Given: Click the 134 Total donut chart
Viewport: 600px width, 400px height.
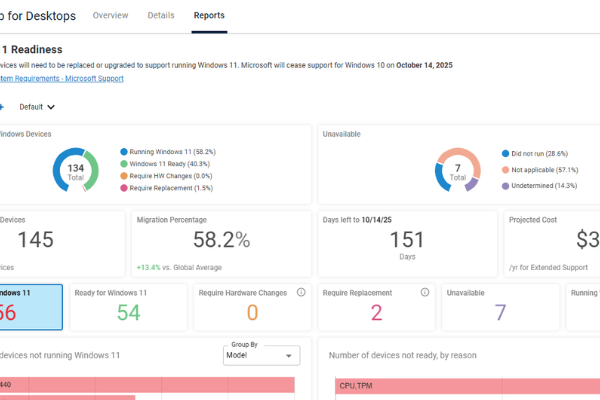Looking at the screenshot, I should (x=76, y=170).
